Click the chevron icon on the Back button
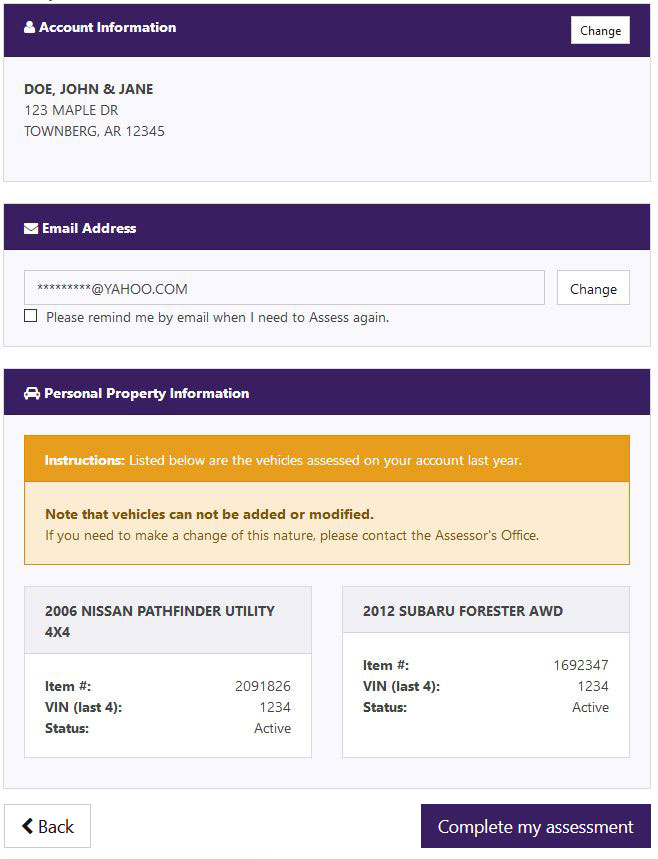Viewport: 658px width, 859px height. tap(27, 826)
